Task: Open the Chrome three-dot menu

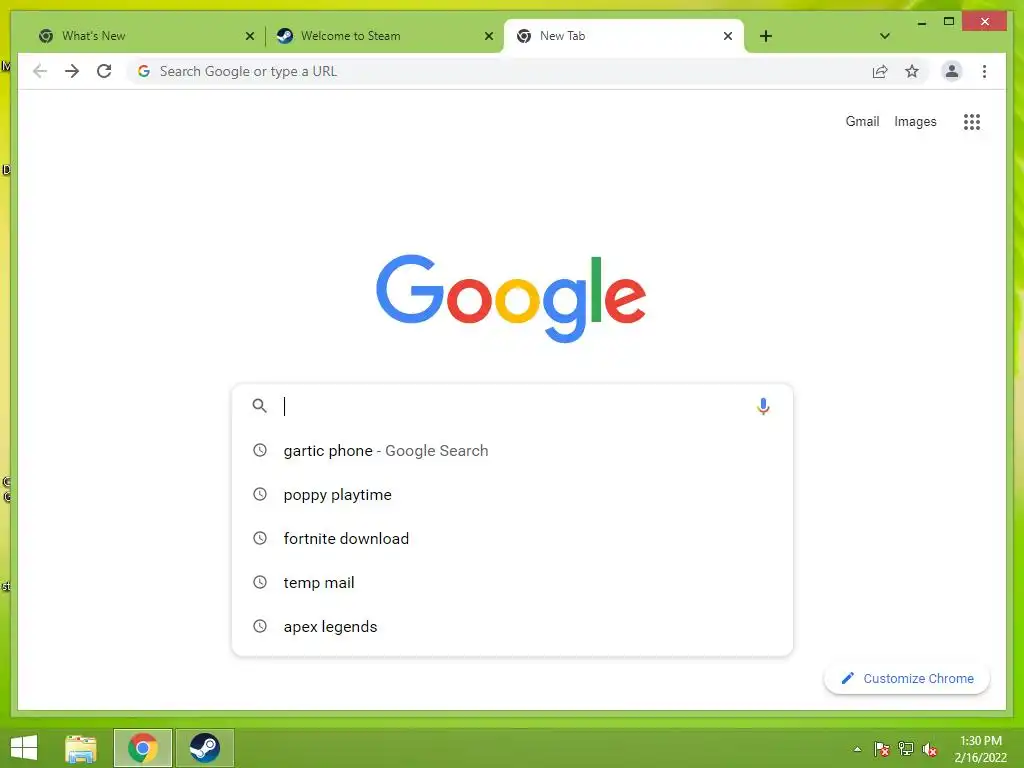Action: click(984, 71)
